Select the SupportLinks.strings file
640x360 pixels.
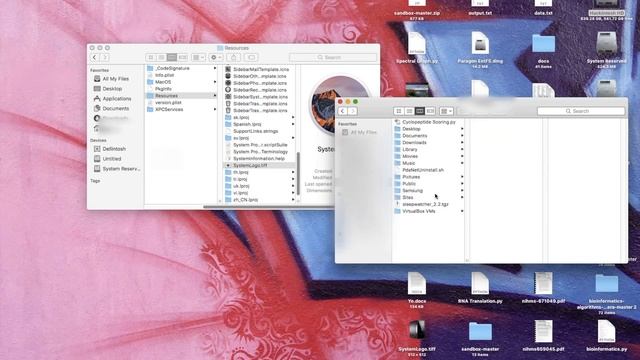[256, 131]
